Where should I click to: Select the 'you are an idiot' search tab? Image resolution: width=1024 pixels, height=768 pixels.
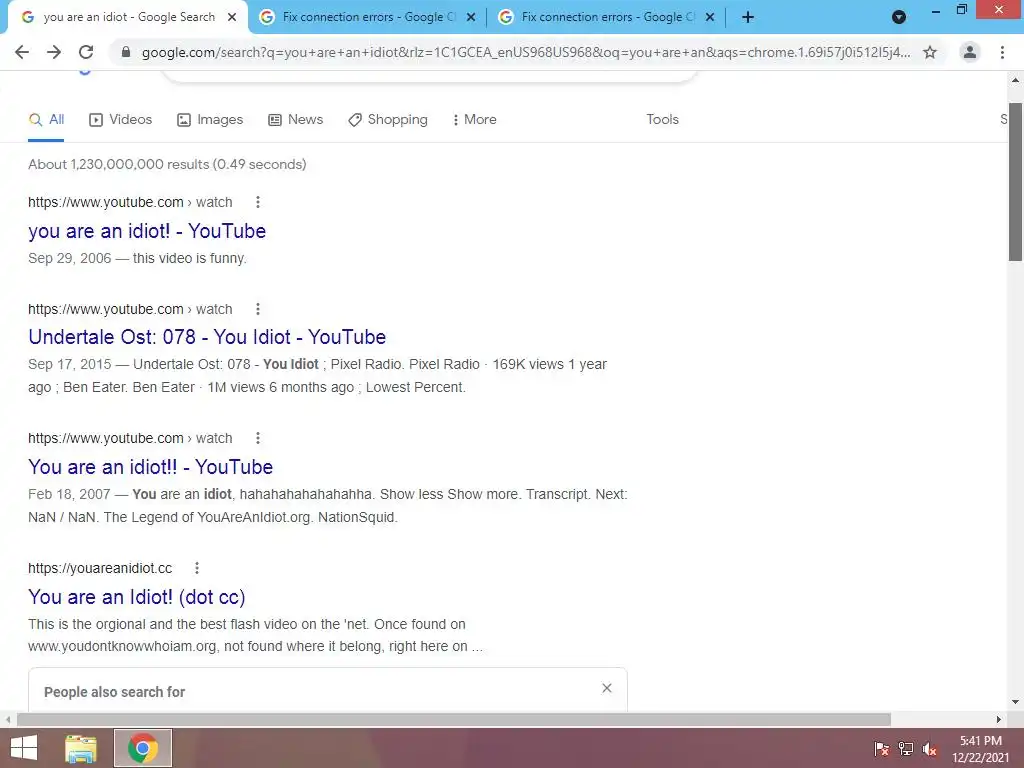[x=128, y=18]
